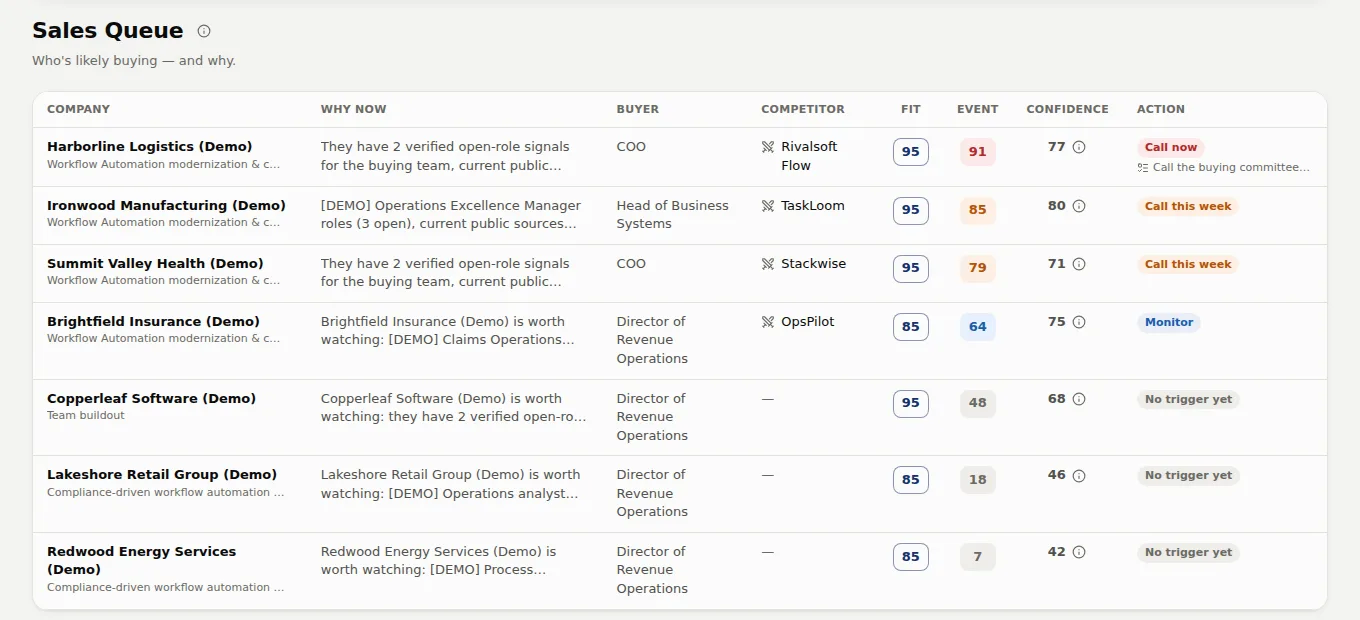Viewport: 1360px width, 620px height.
Task: Open Lakeshore Retail Group (Demo) company
Action: pos(162,475)
